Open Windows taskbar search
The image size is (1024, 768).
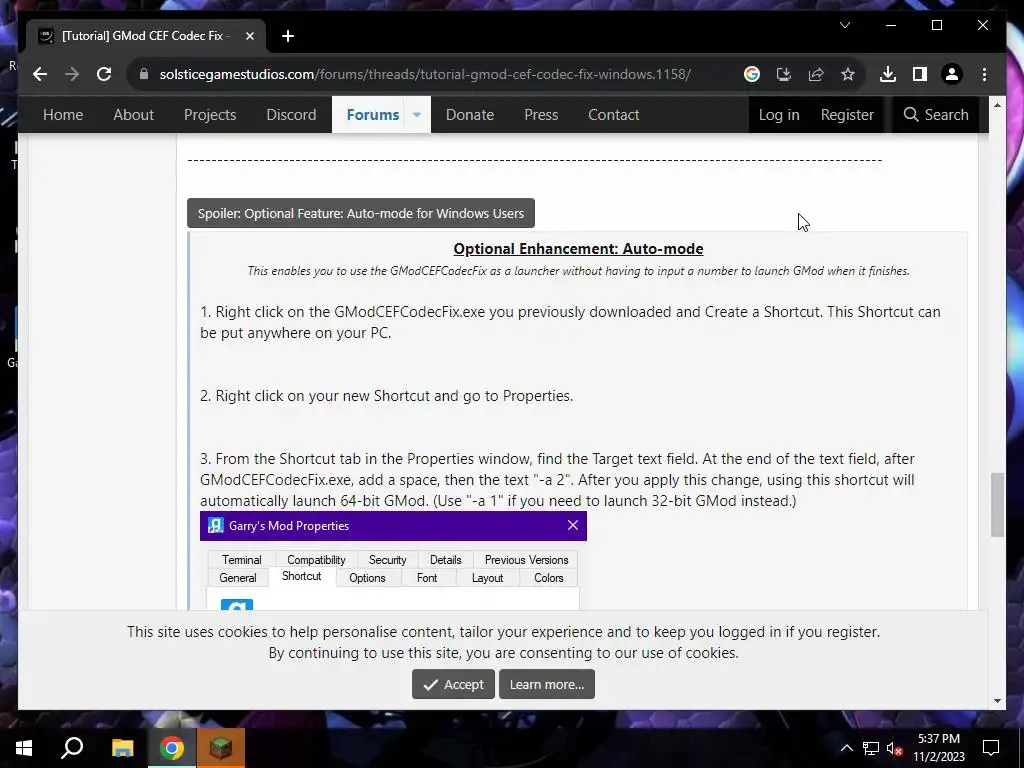point(72,748)
